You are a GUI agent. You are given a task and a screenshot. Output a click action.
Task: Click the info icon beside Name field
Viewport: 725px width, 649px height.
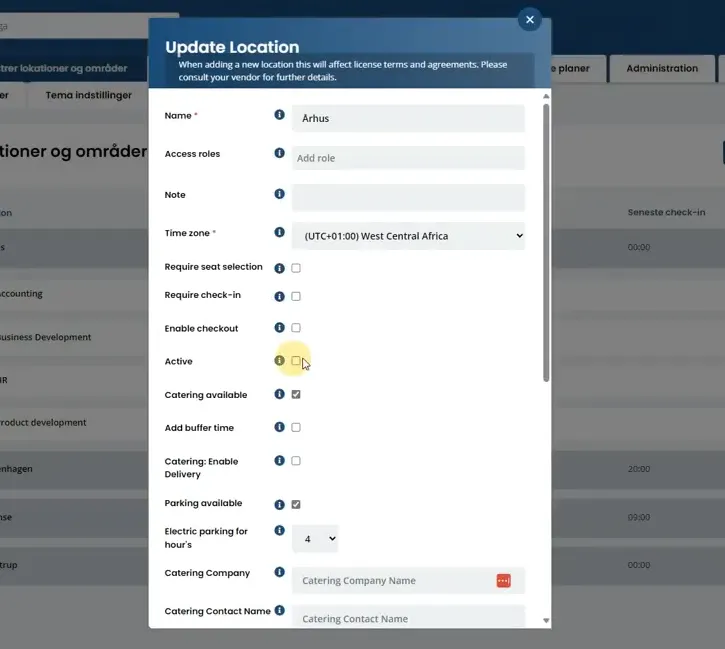tap(279, 114)
